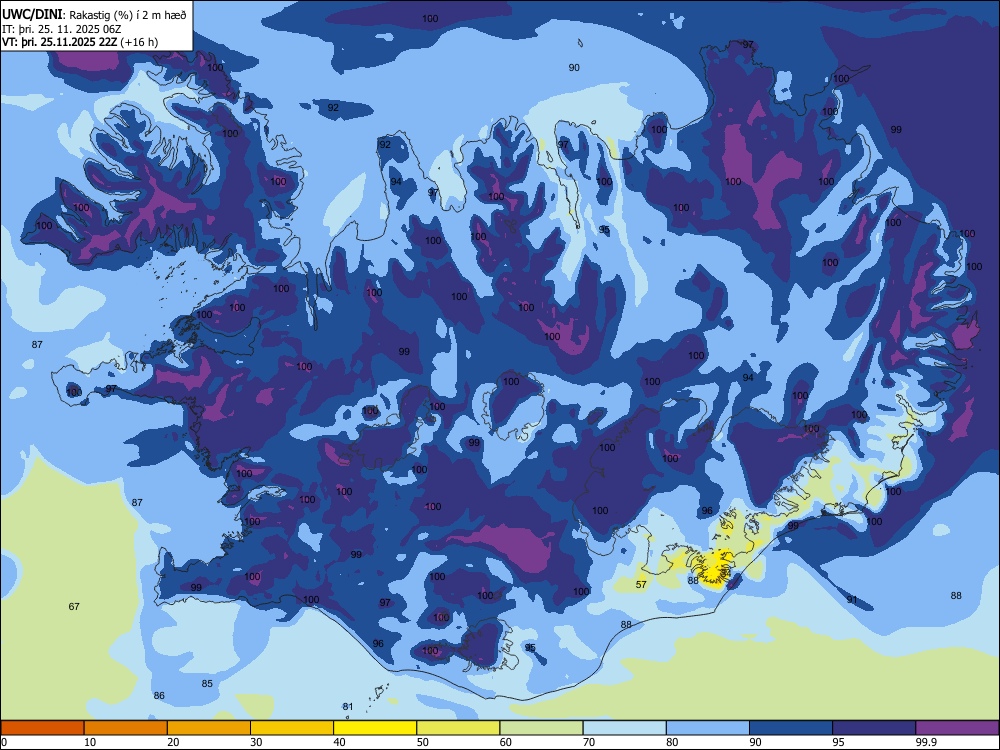Click the humidity value 81 near the islands
Screen dimensions: 1000x750
point(348,707)
